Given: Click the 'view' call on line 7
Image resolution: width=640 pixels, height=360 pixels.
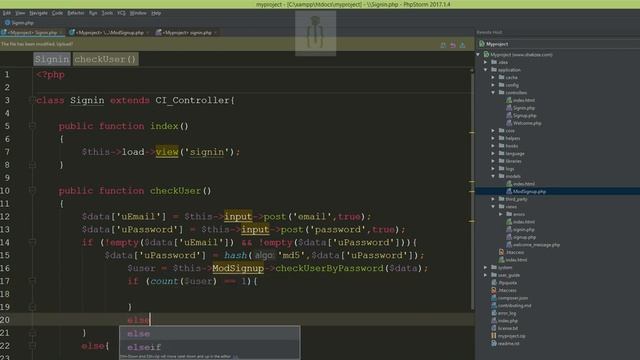Looking at the screenshot, I should click(x=167, y=152).
